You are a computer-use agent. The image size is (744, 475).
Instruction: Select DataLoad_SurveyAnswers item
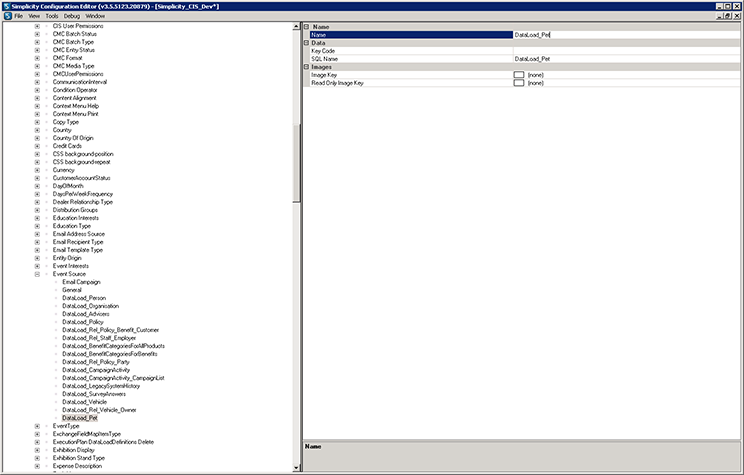(94, 394)
